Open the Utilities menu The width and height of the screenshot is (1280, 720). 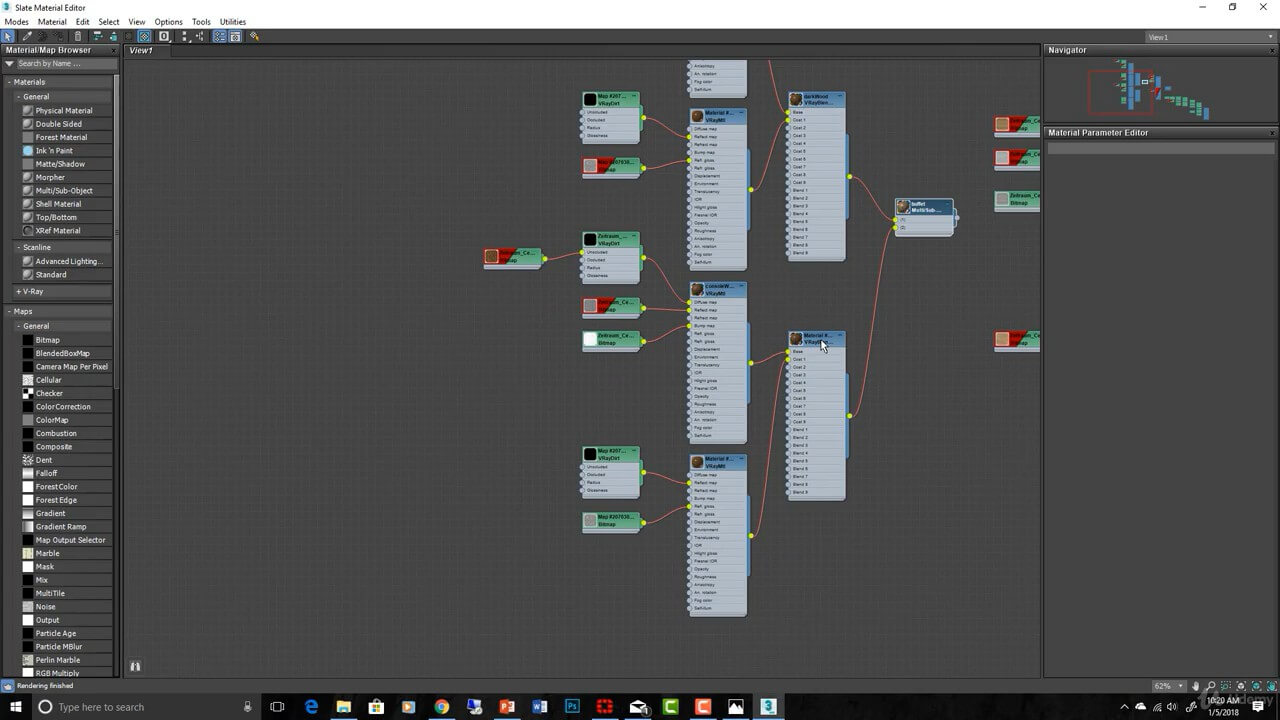[233, 21]
